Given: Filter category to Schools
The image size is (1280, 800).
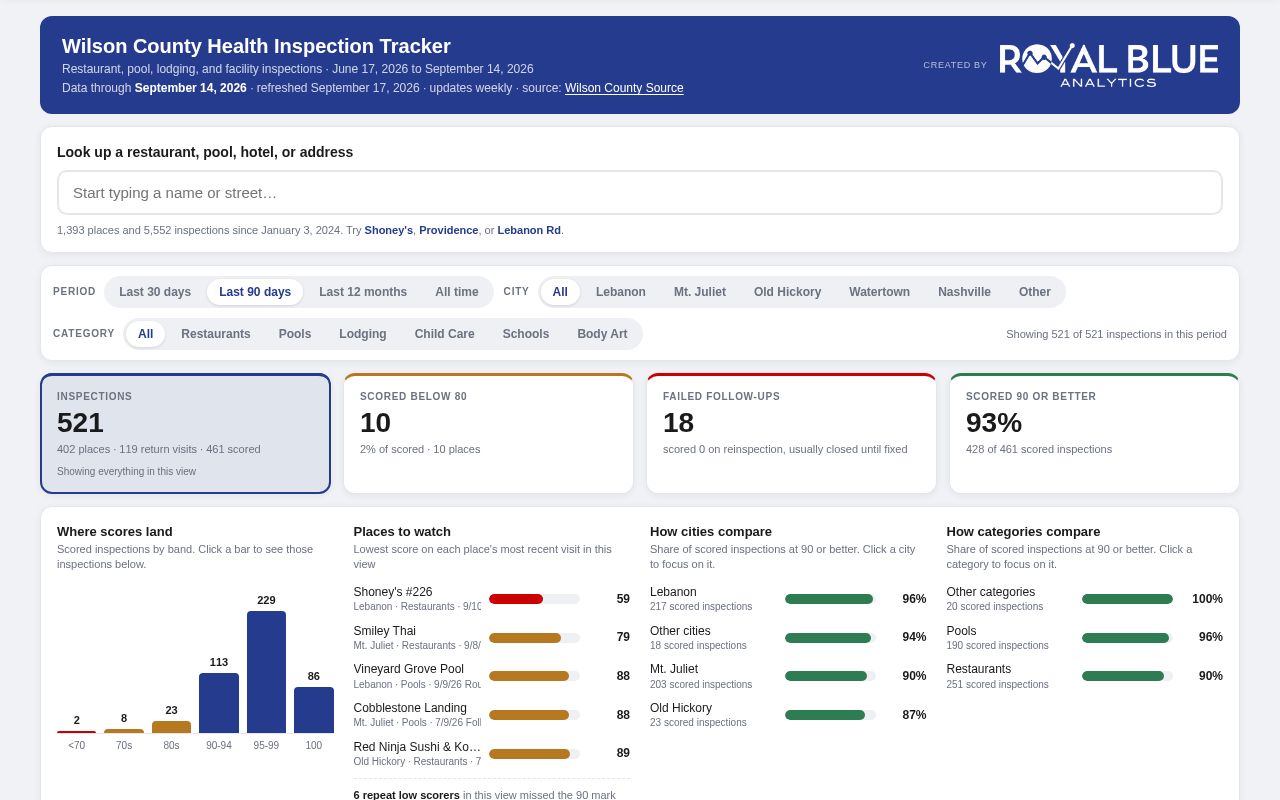Looking at the screenshot, I should point(526,334).
